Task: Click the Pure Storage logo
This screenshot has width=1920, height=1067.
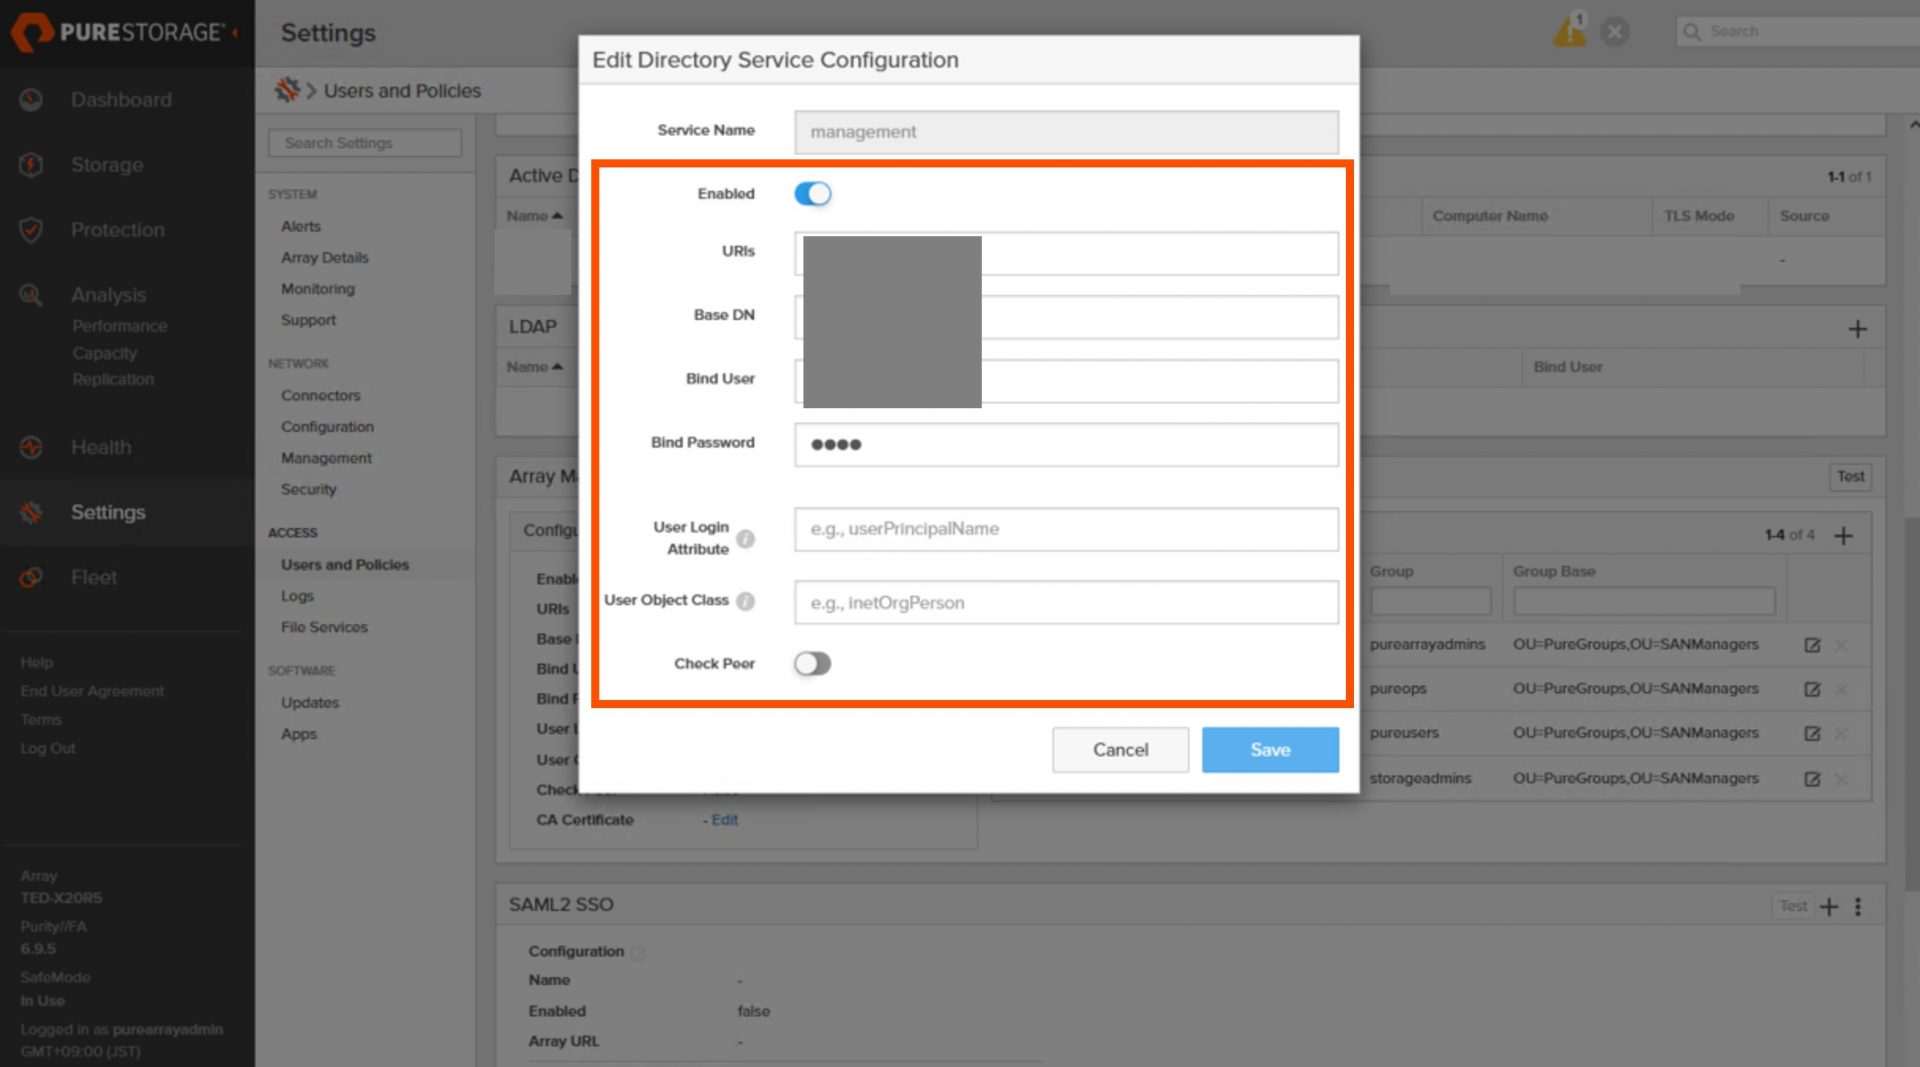Action: [118, 32]
